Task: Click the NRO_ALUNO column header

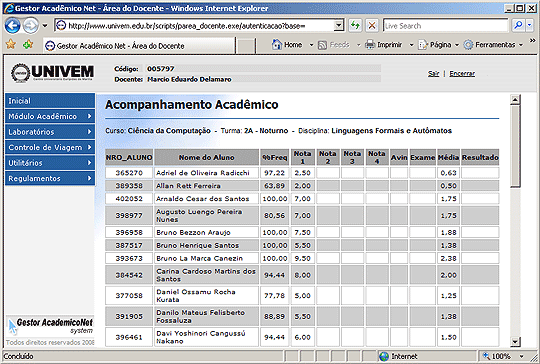Action: tap(129, 157)
